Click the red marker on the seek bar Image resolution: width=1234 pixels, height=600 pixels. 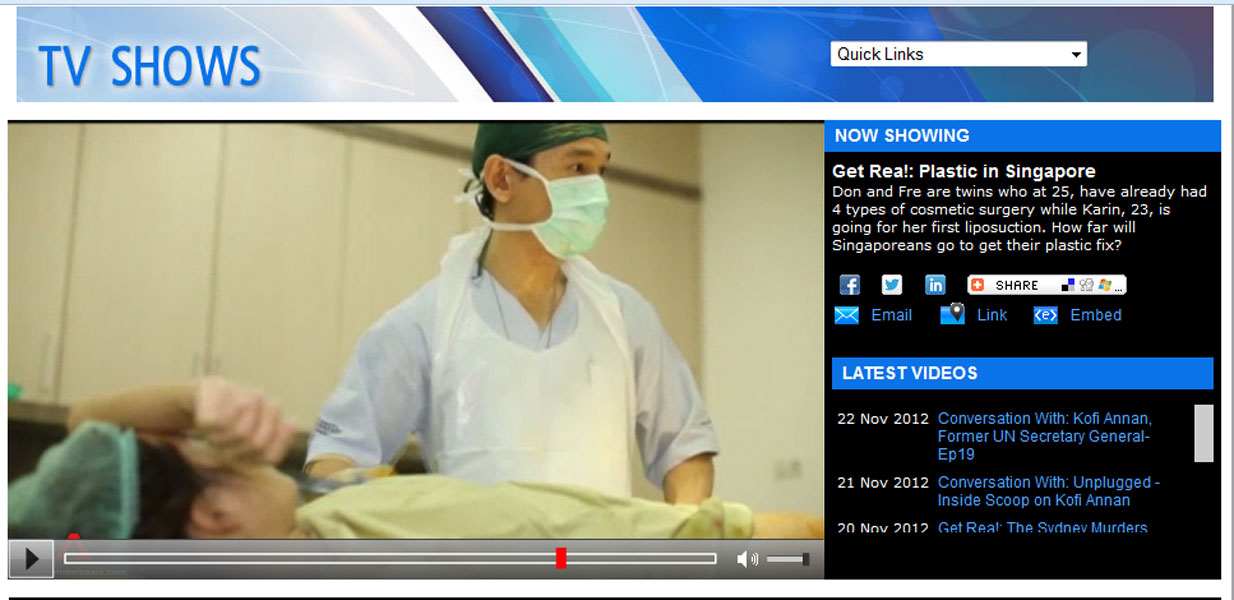click(x=561, y=558)
